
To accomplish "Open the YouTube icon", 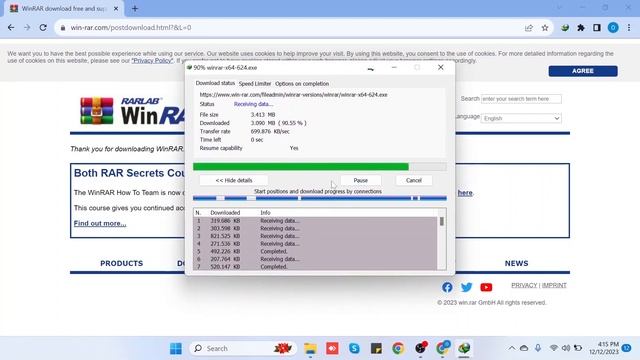I will click(x=486, y=287).
